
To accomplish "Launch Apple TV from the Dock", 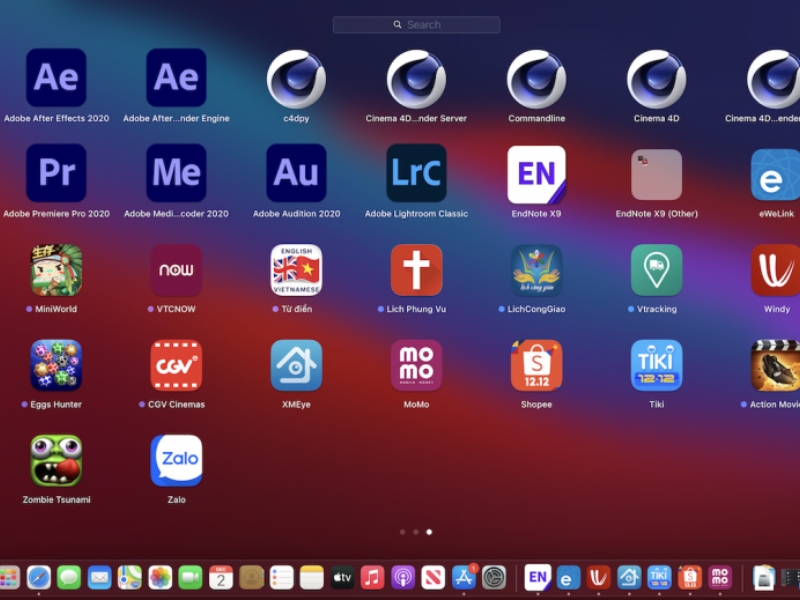I will click(342, 578).
